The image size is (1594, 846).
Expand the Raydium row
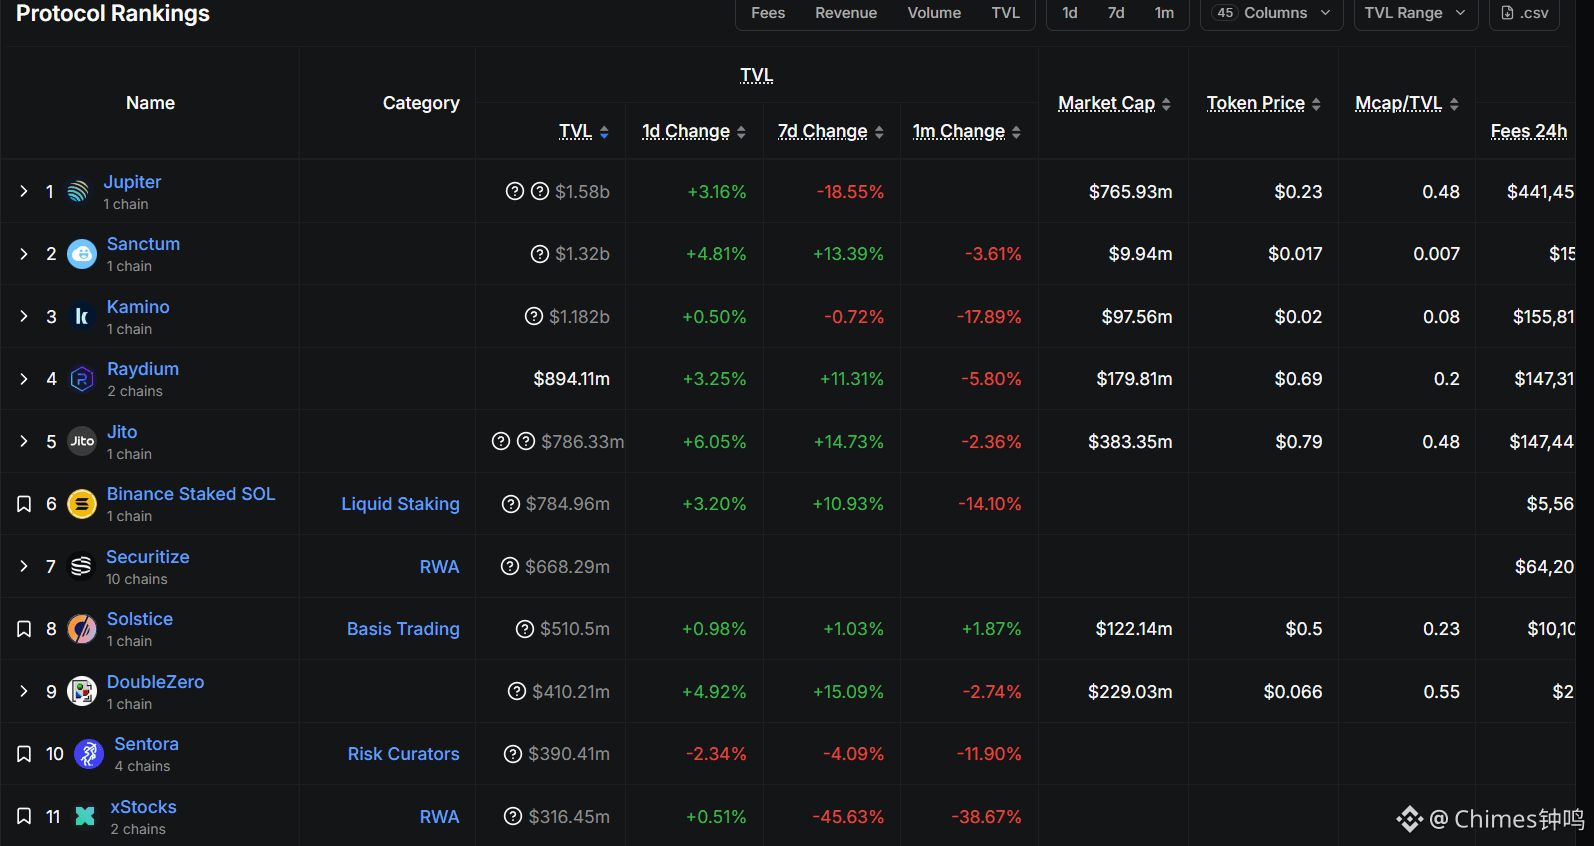pos(24,379)
